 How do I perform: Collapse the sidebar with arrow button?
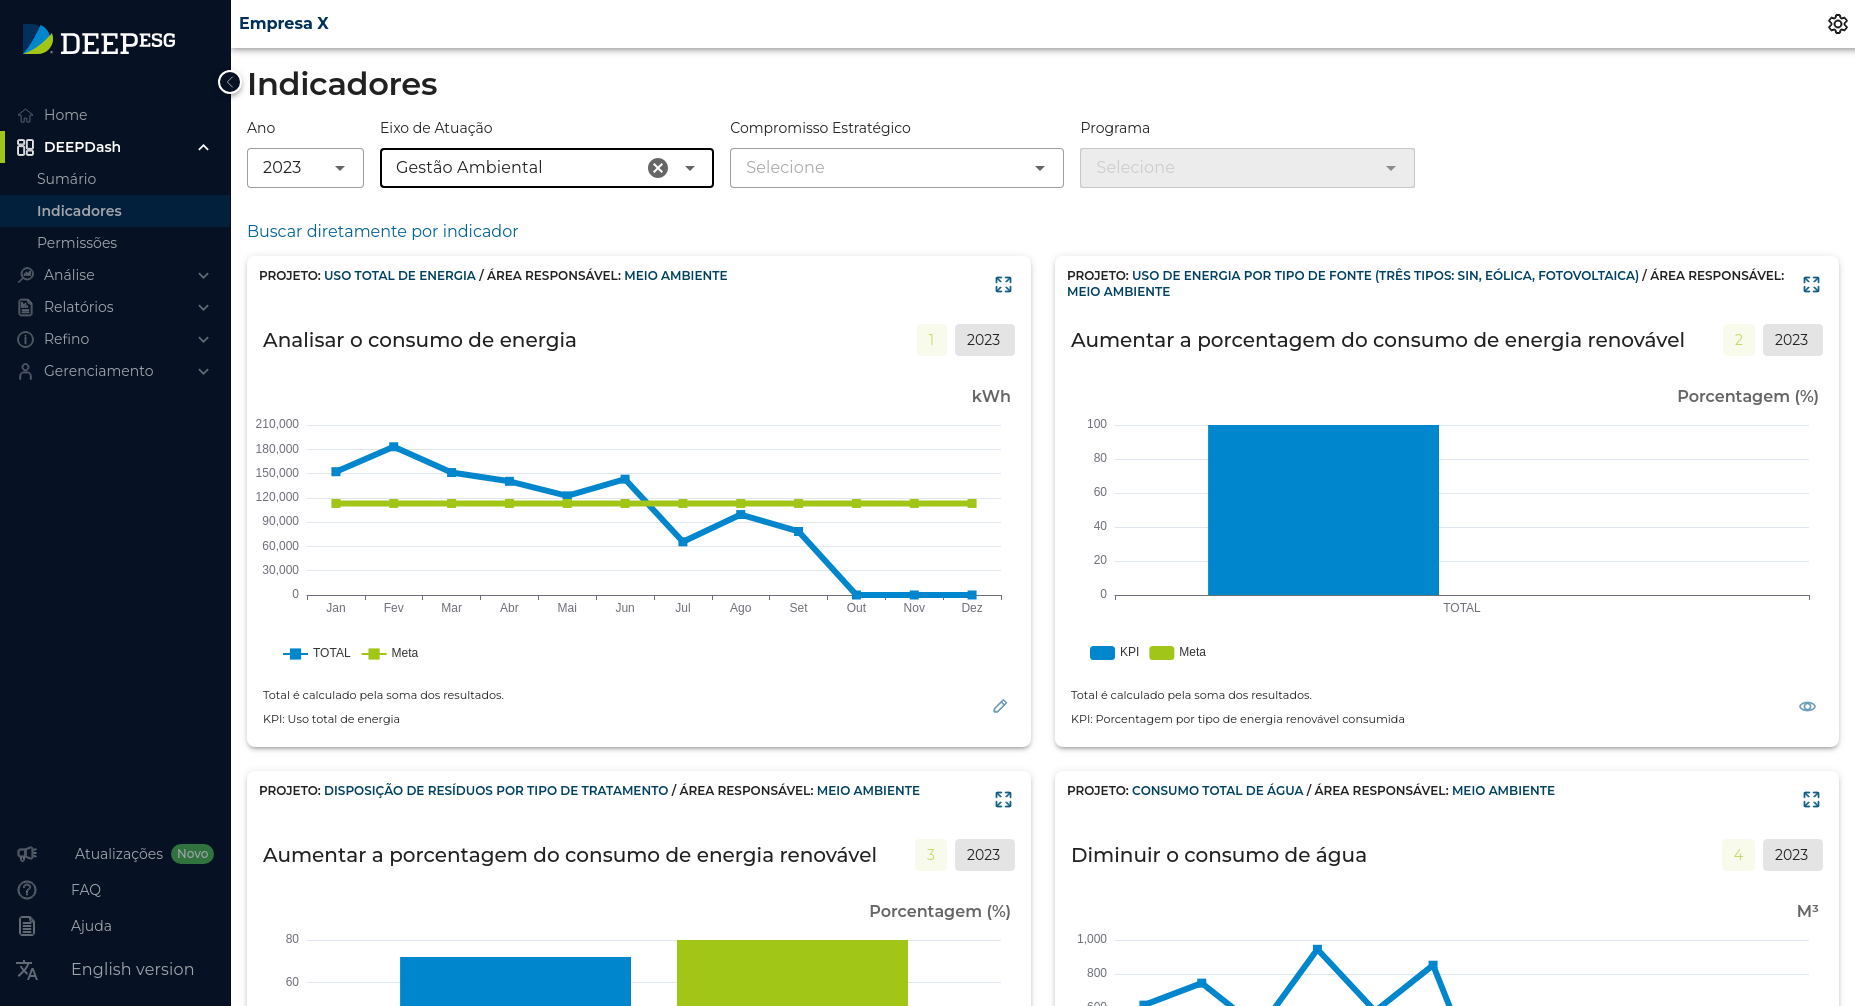[x=230, y=82]
